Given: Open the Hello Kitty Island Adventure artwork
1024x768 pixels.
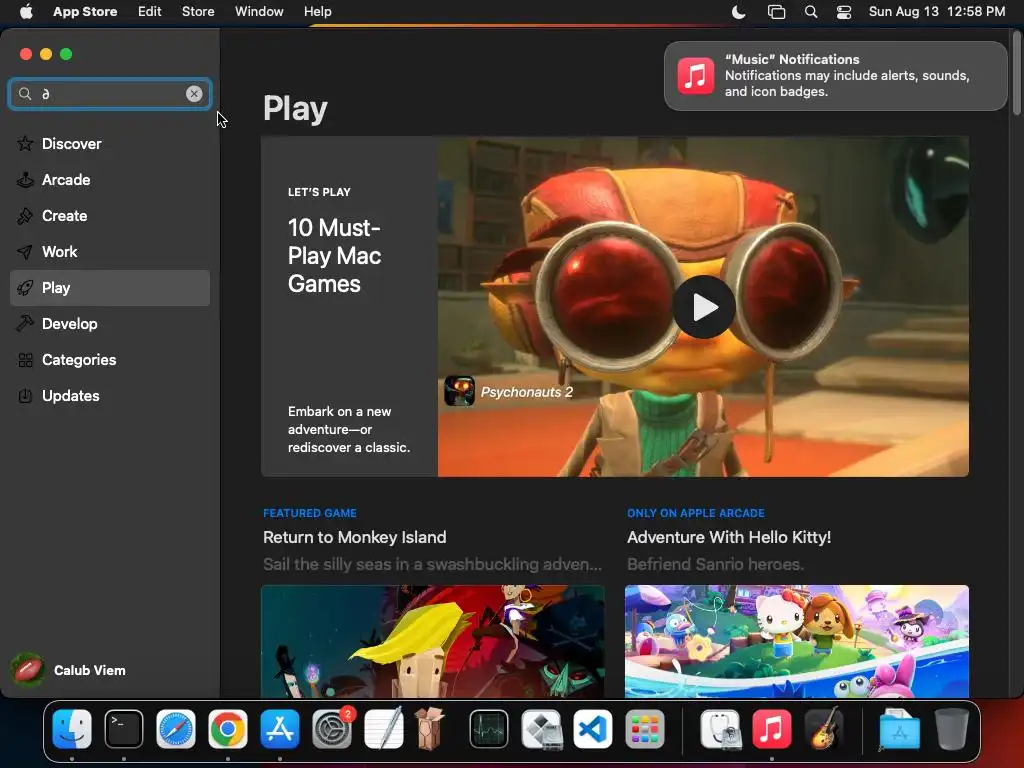Looking at the screenshot, I should coord(797,641).
